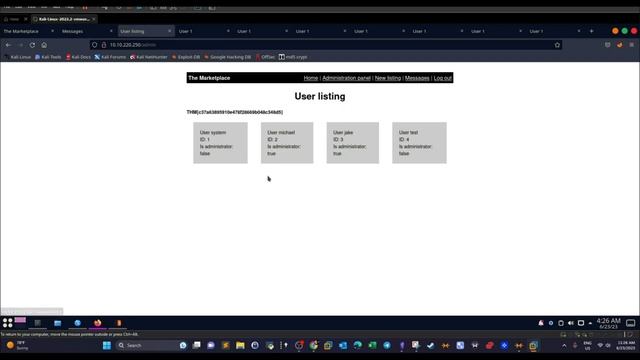Bookmark this page with the star icon
This screenshot has width=640, height=360.
557,45
